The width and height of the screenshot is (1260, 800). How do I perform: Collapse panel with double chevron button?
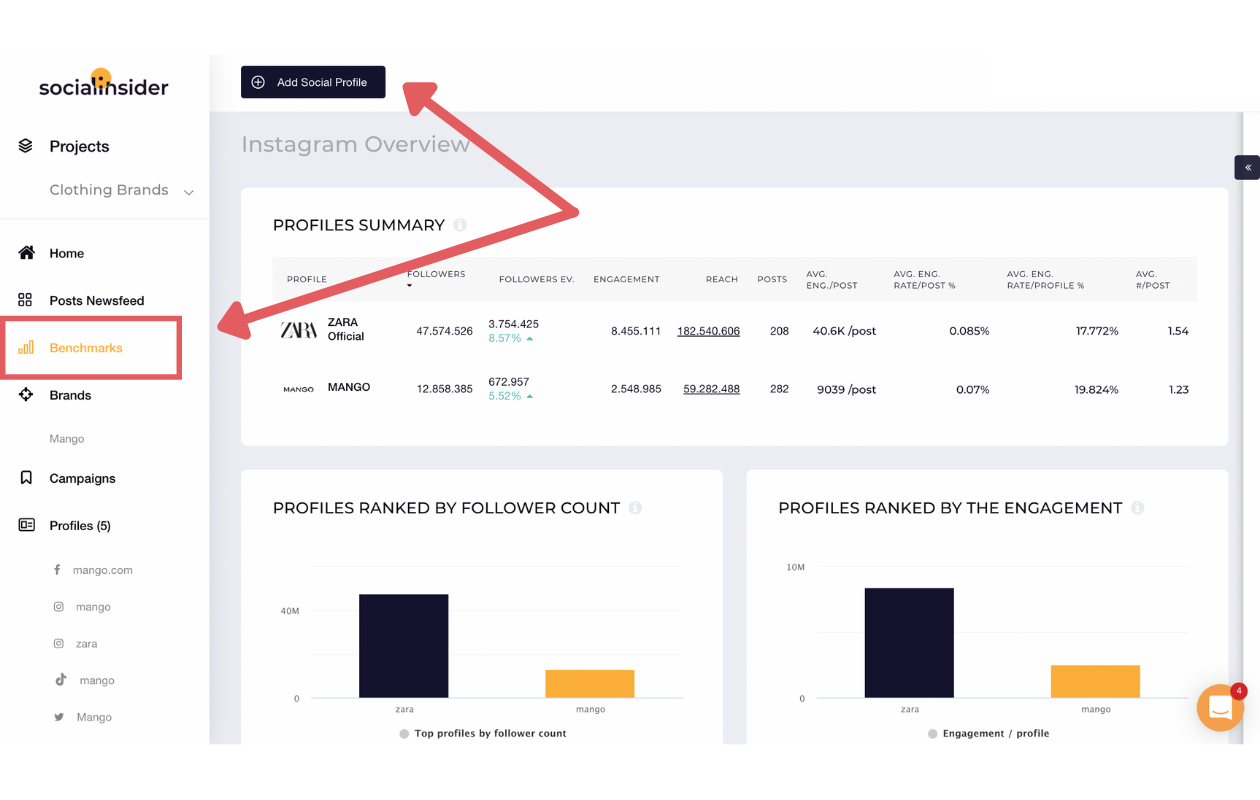[1247, 167]
